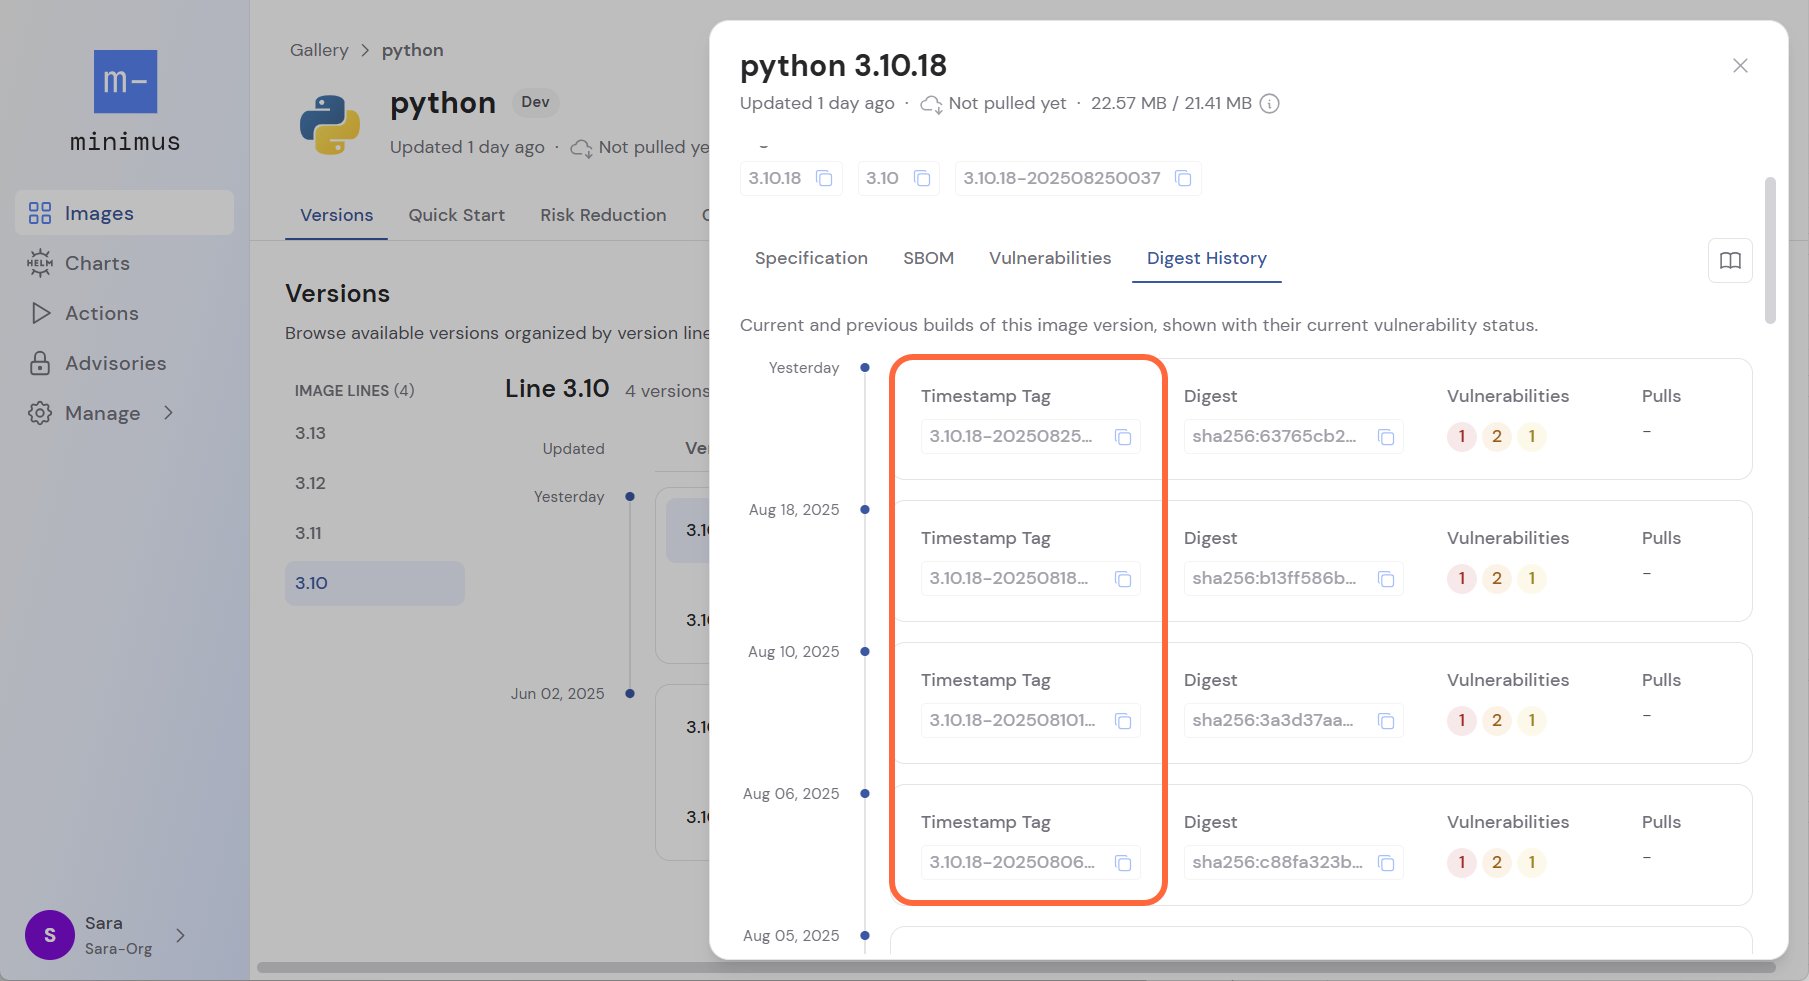Click the Yesterday timeline marker in digest history
The height and width of the screenshot is (981, 1809).
[x=865, y=368]
